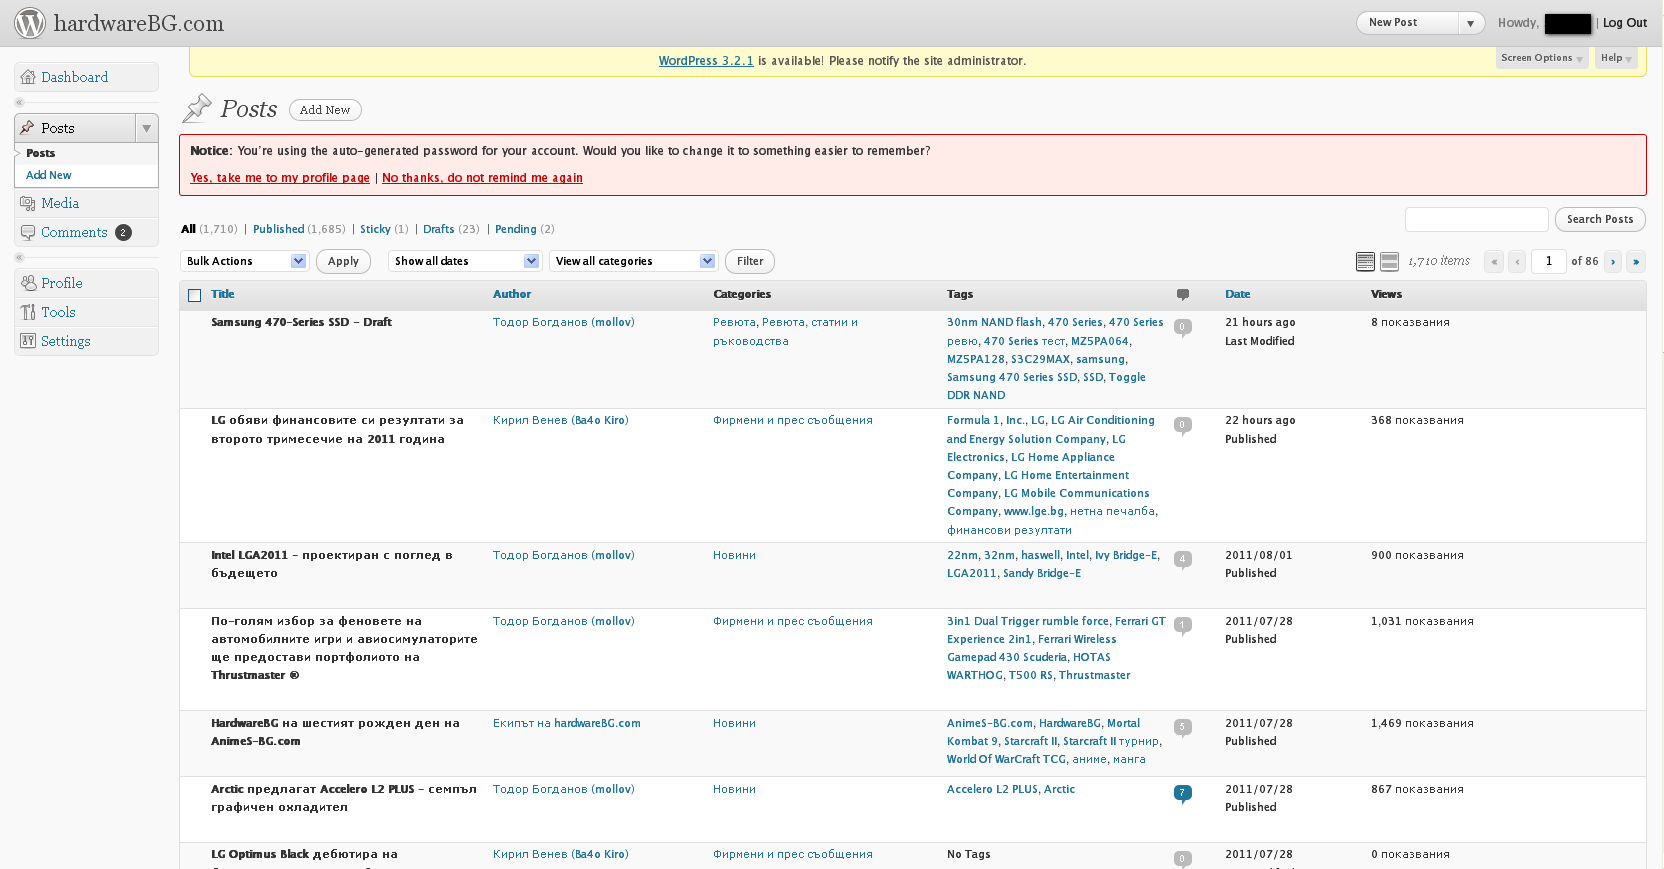Filter by author Кирил Венев on LG обяви row
The height and width of the screenshot is (869, 1664).
561,420
